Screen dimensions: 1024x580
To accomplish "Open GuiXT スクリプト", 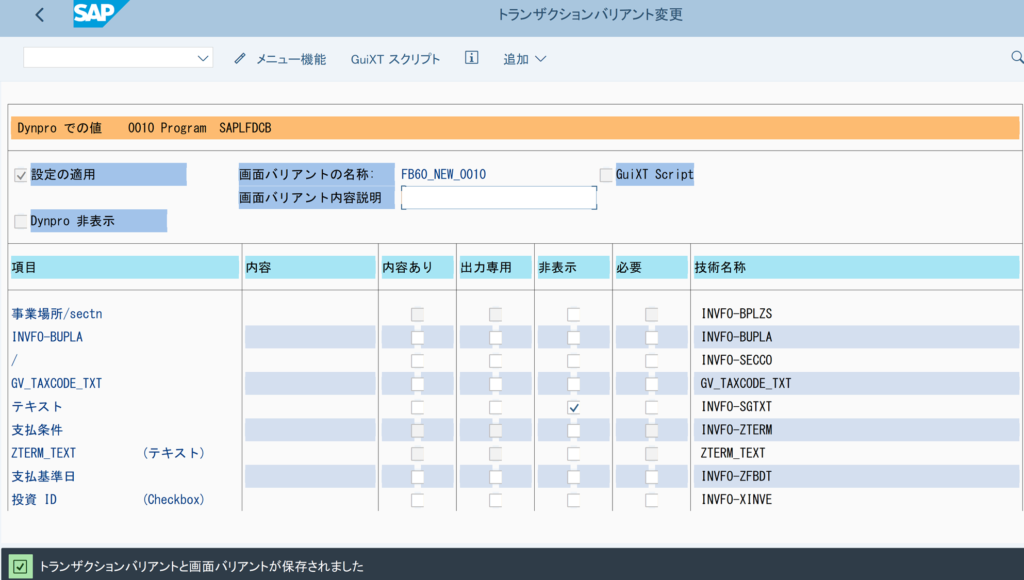I will 395,59.
